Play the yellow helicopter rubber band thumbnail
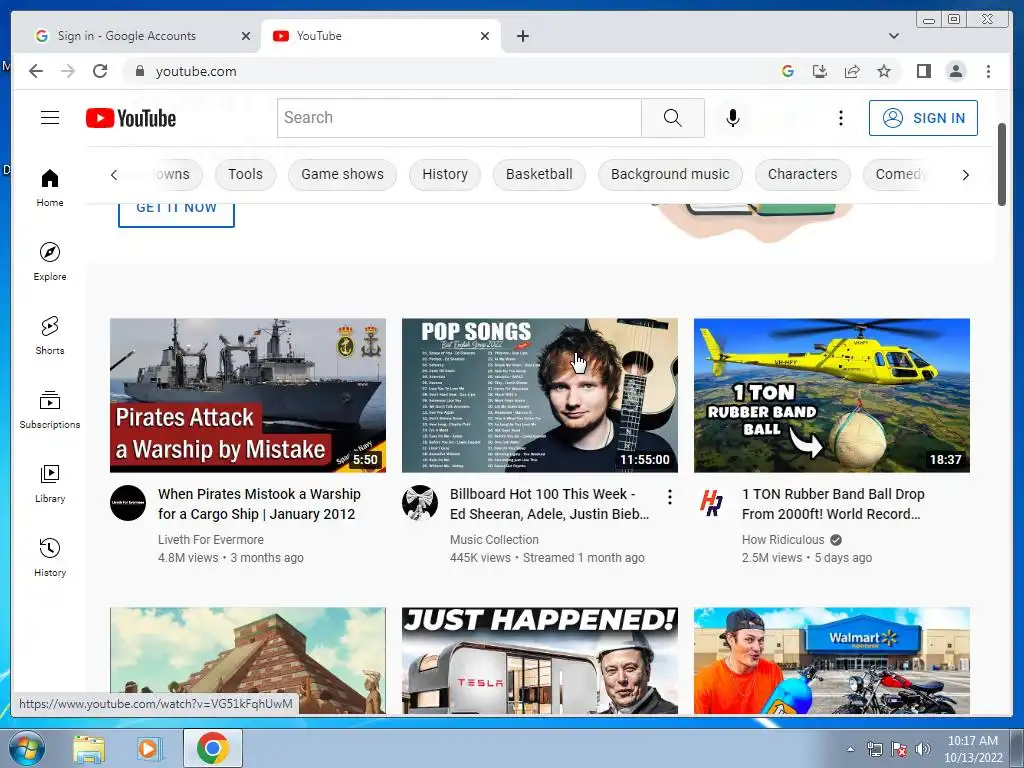Viewport: 1024px width, 768px height. pyautogui.click(x=831, y=395)
